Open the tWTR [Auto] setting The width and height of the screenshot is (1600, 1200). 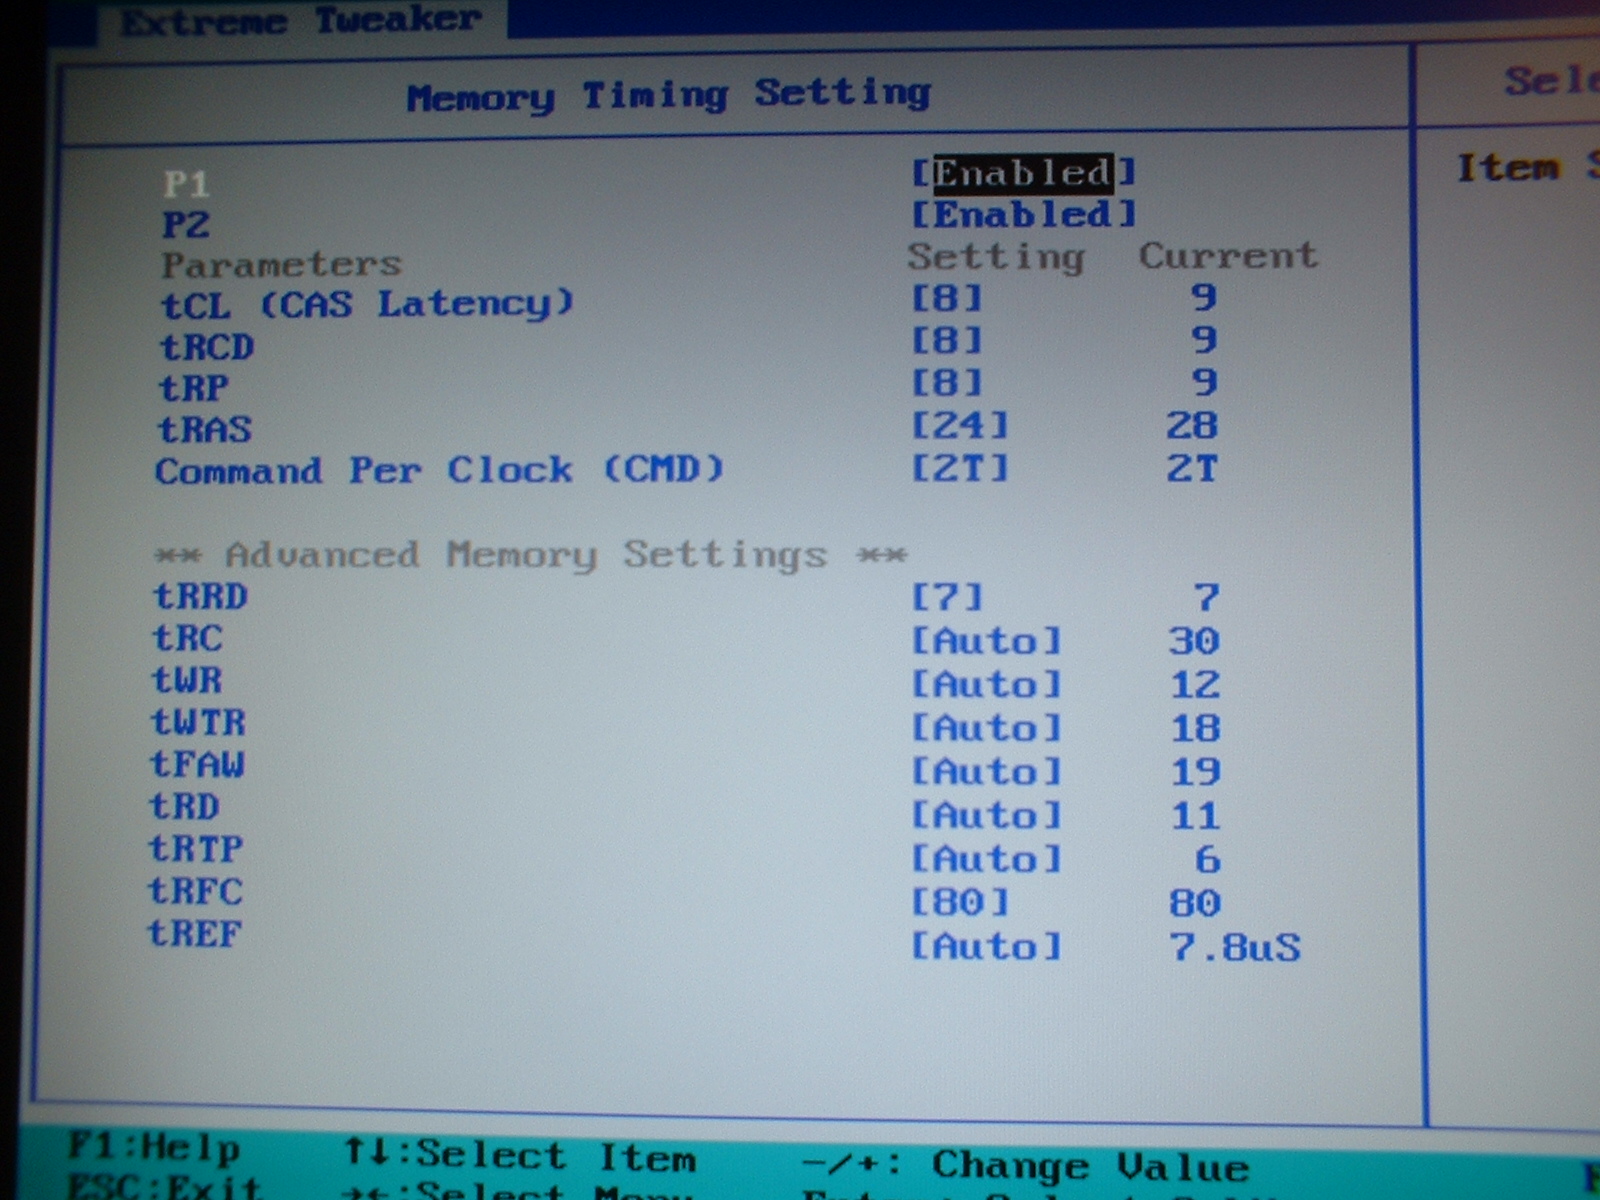(985, 728)
